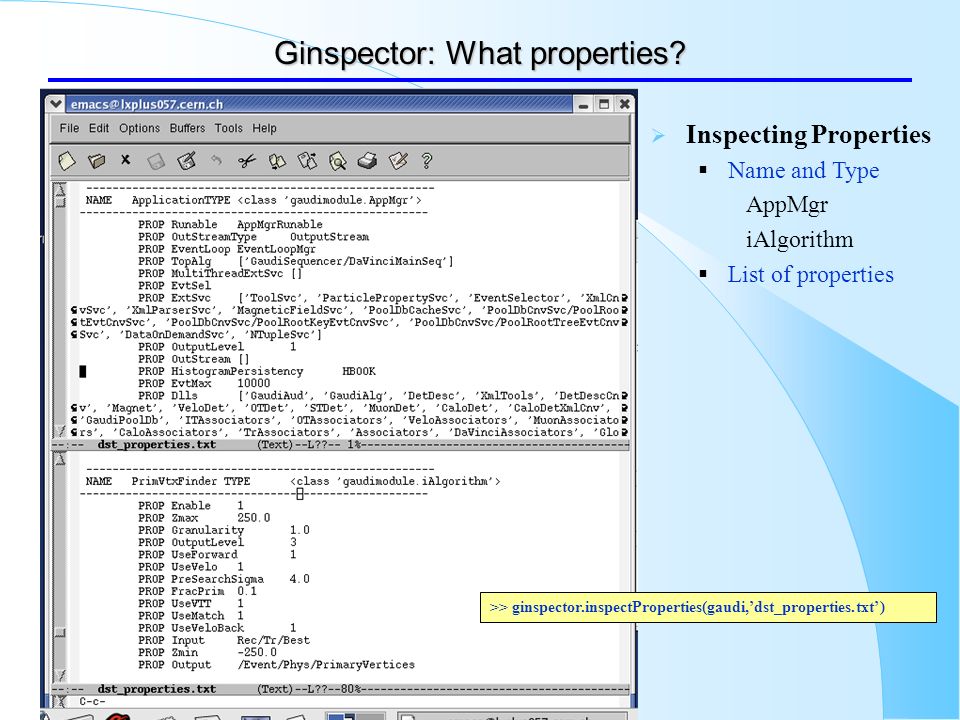The width and height of the screenshot is (960, 720).
Task: Open the Help menu in menu bar
Action: (264, 129)
